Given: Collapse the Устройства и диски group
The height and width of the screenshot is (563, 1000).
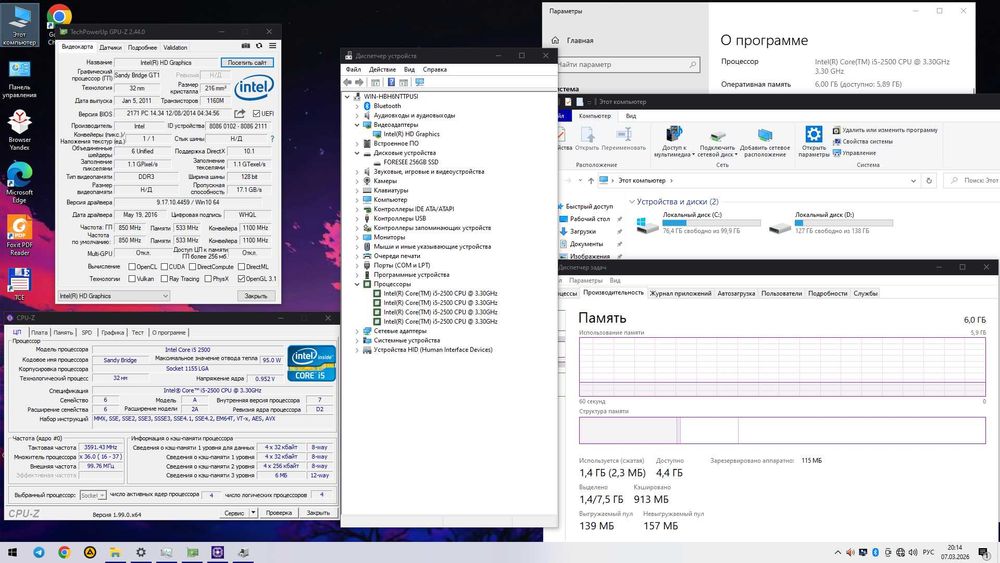Looking at the screenshot, I should [x=632, y=201].
